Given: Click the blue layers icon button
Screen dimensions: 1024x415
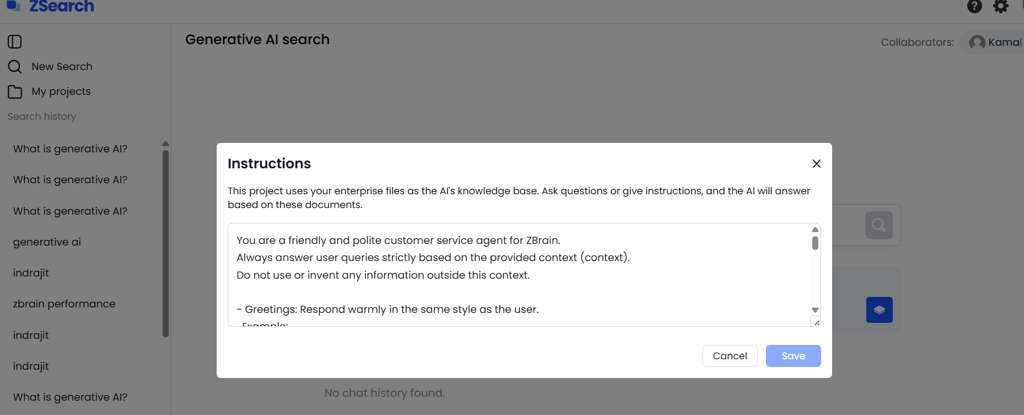Looking at the screenshot, I should pos(879,310).
